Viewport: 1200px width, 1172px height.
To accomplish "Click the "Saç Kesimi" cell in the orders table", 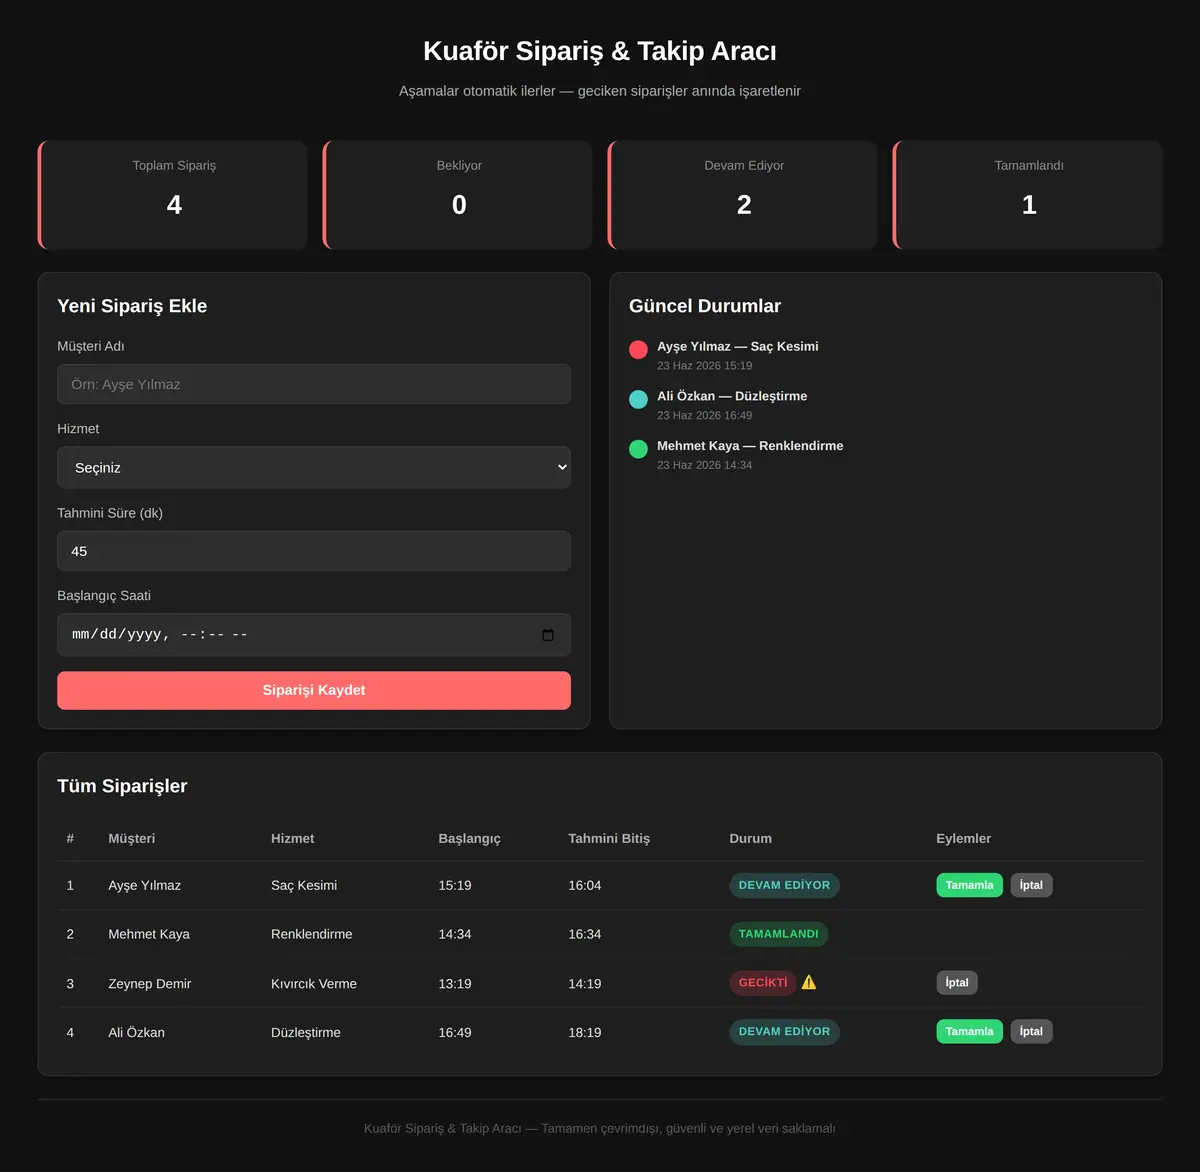I will (304, 886).
